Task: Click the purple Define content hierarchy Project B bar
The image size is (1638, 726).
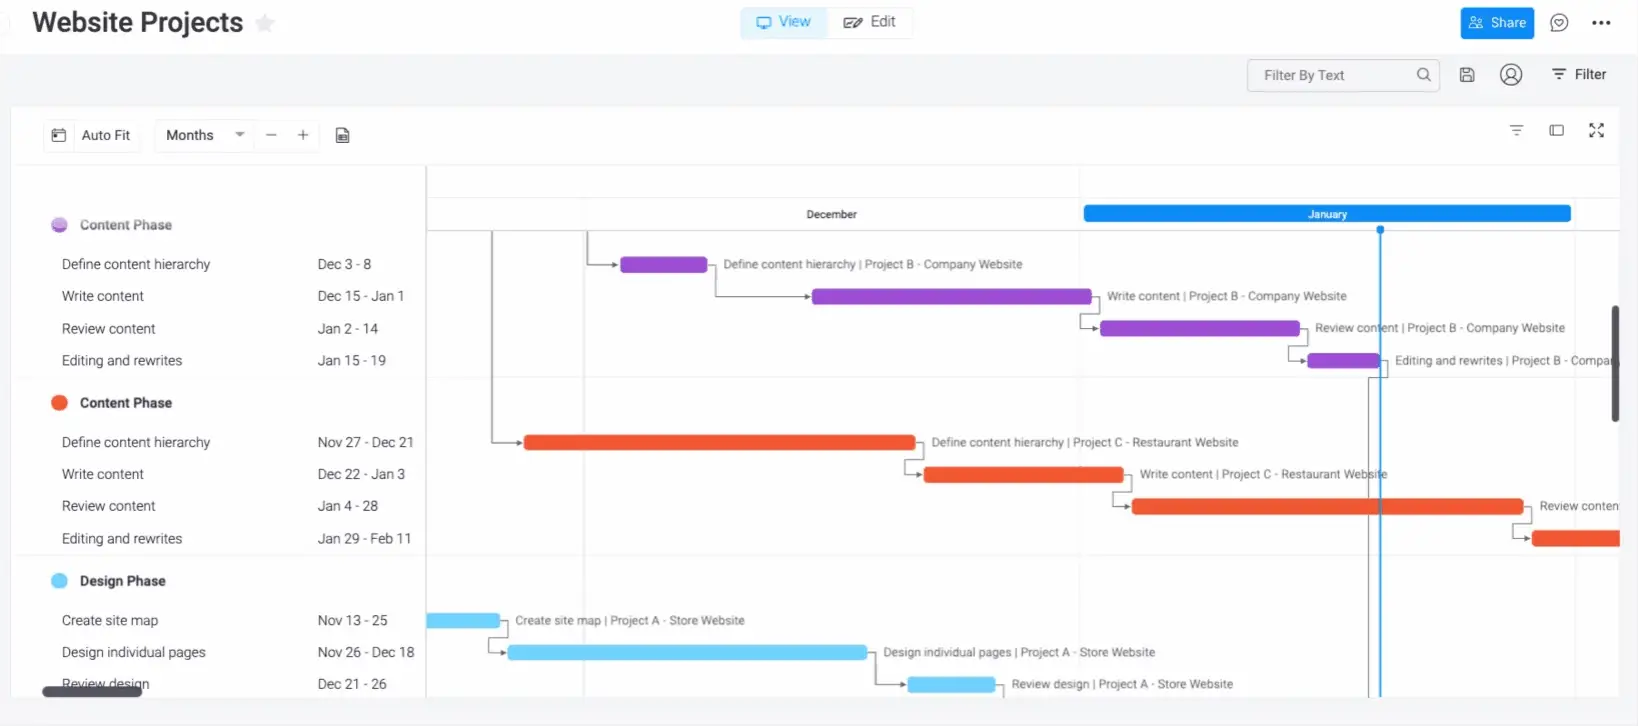Action: [663, 265]
